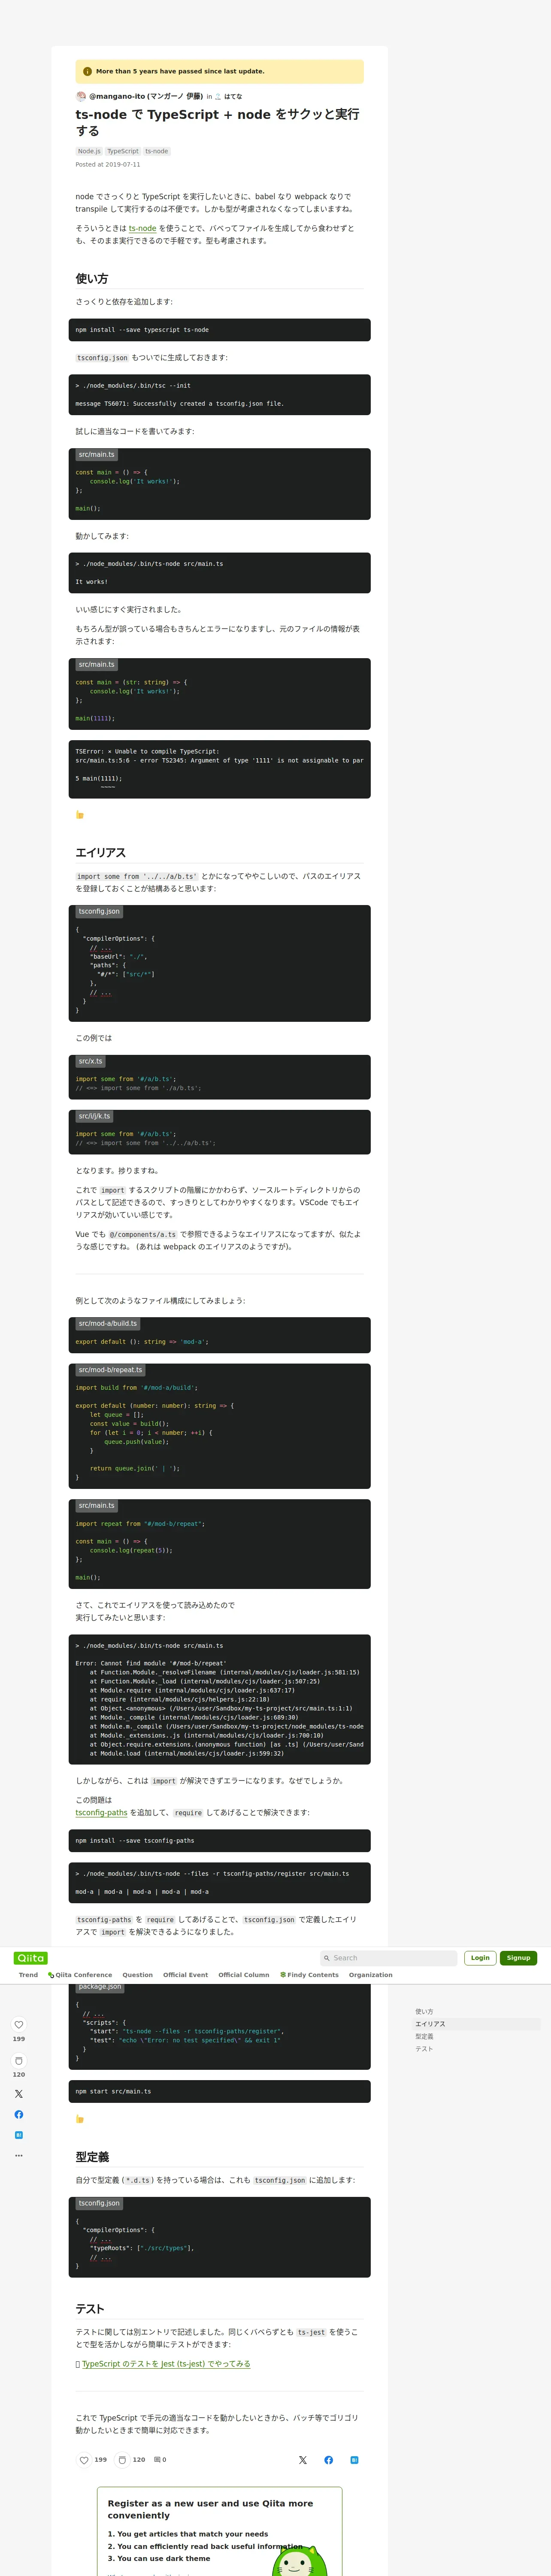The width and height of the screenshot is (551, 2576).
Task: Click the sidebar stock count 120
Action: (x=18, y=2075)
